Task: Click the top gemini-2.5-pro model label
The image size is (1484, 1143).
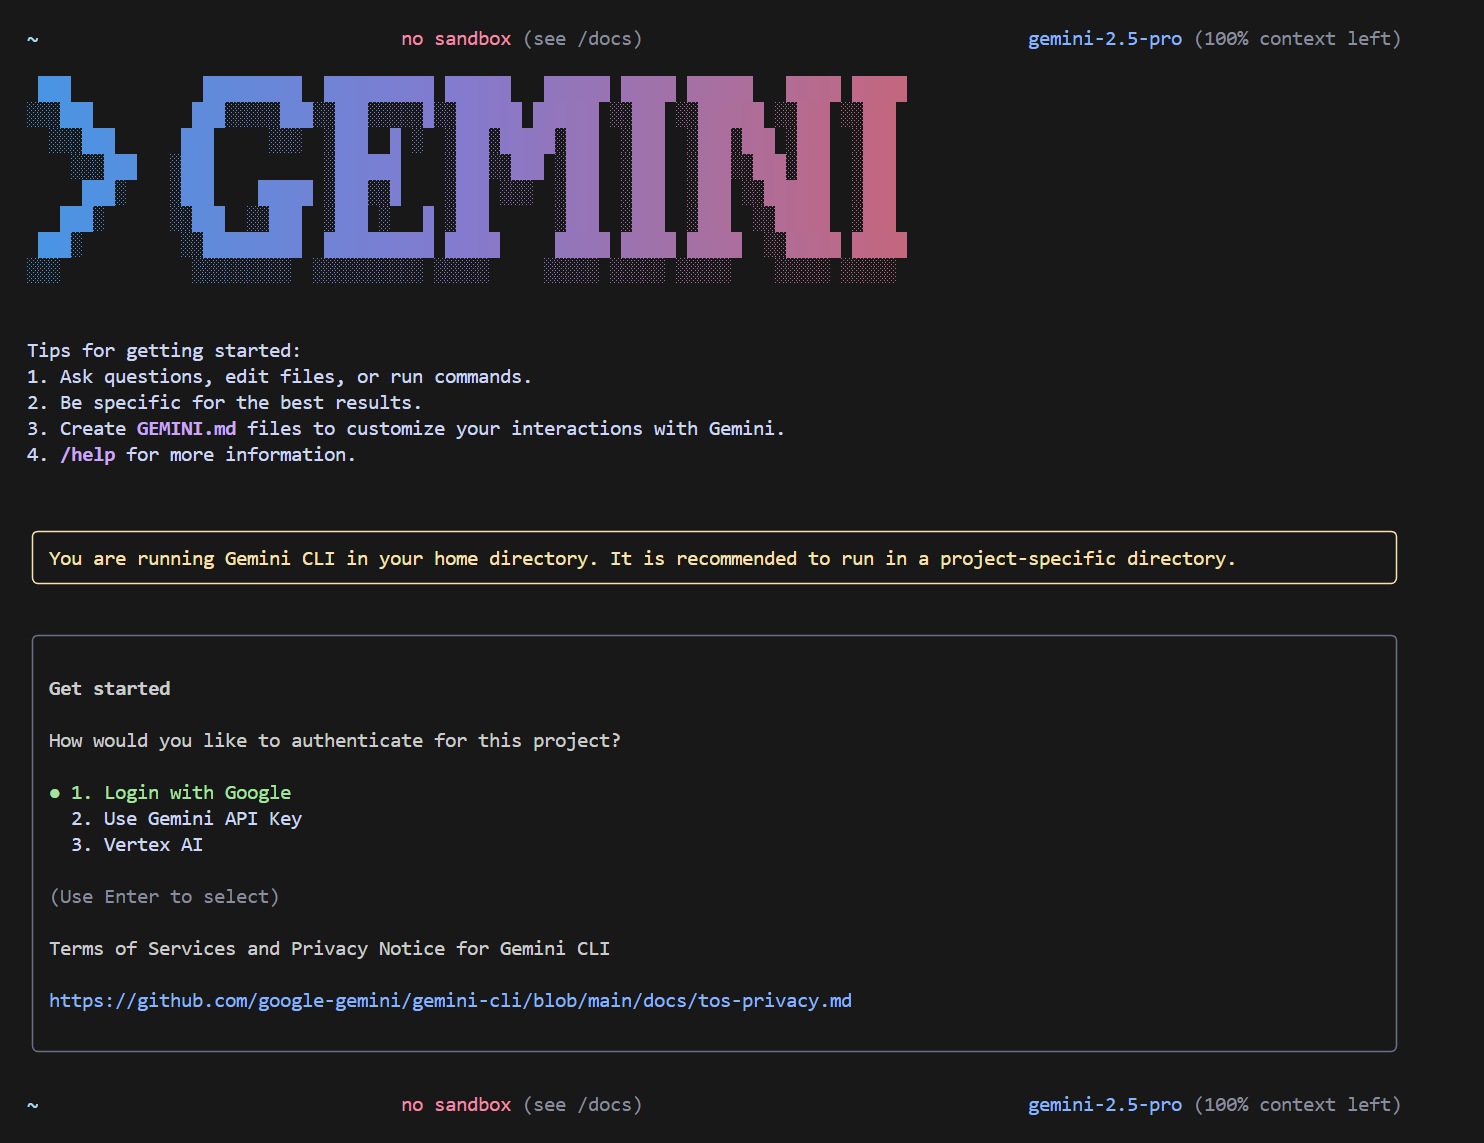Action: pyautogui.click(x=1105, y=39)
